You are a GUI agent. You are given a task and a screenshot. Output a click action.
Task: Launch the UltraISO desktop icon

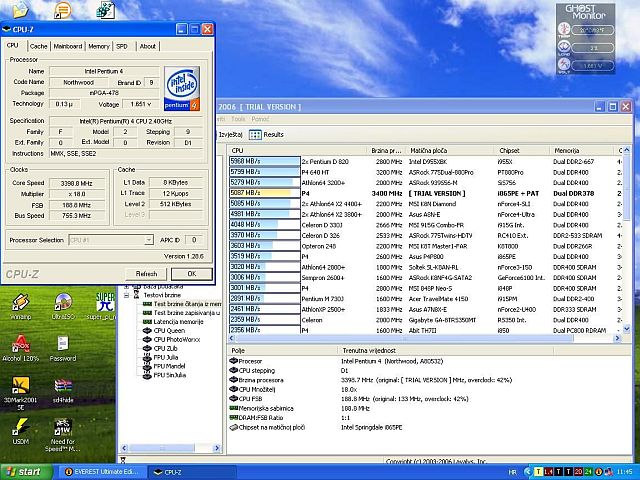[63, 301]
